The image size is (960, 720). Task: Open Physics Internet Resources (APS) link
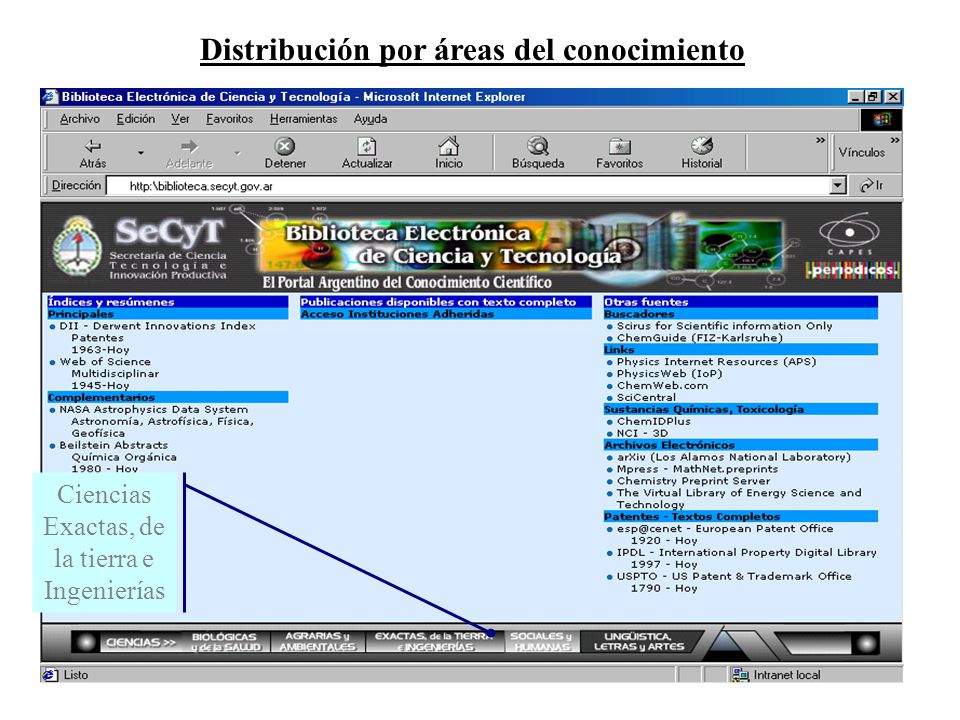pyautogui.click(x=716, y=362)
